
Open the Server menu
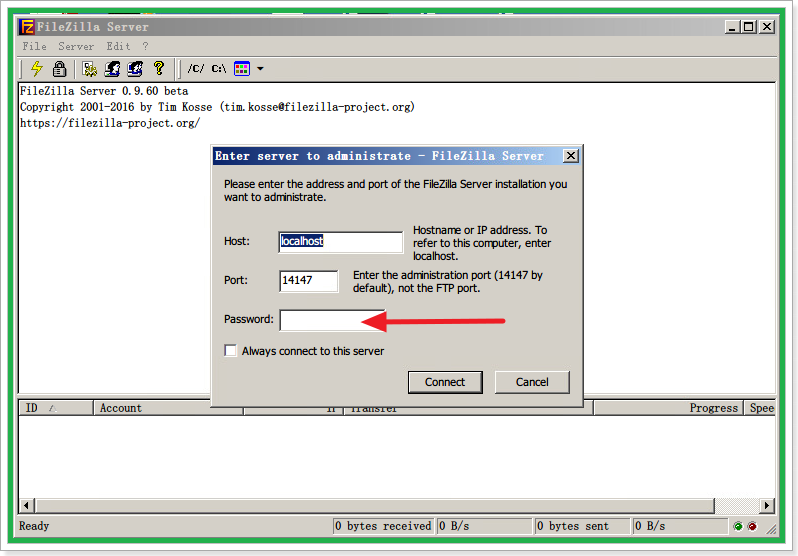click(x=76, y=46)
